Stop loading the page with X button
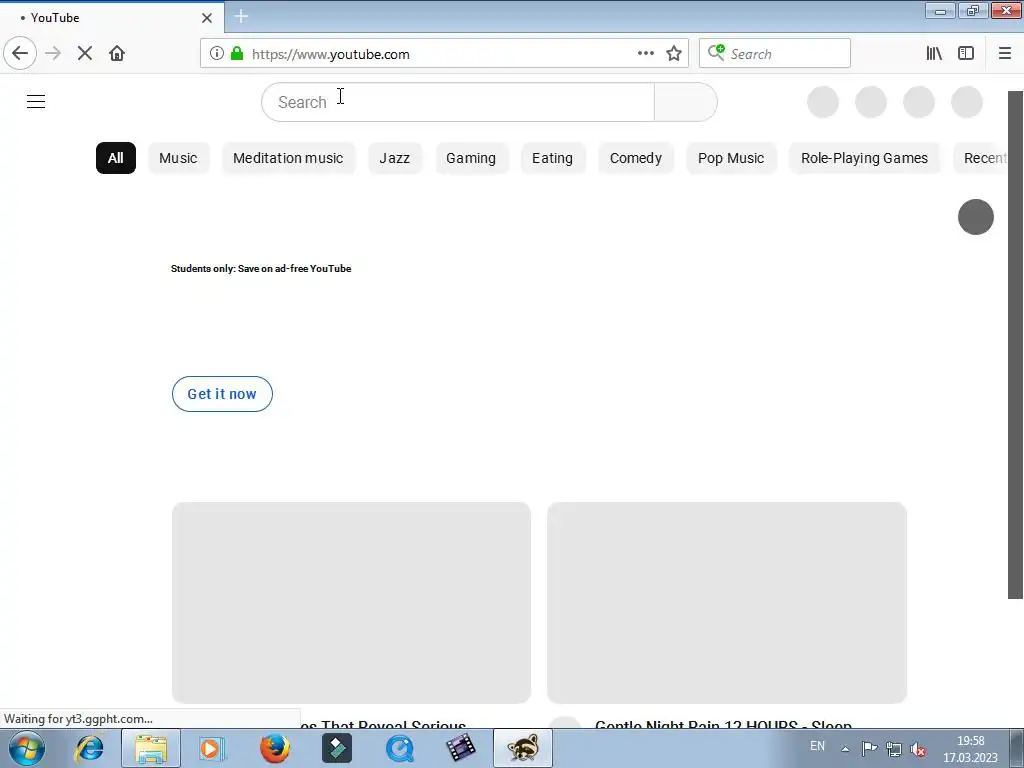This screenshot has height=768, width=1024. tap(85, 54)
